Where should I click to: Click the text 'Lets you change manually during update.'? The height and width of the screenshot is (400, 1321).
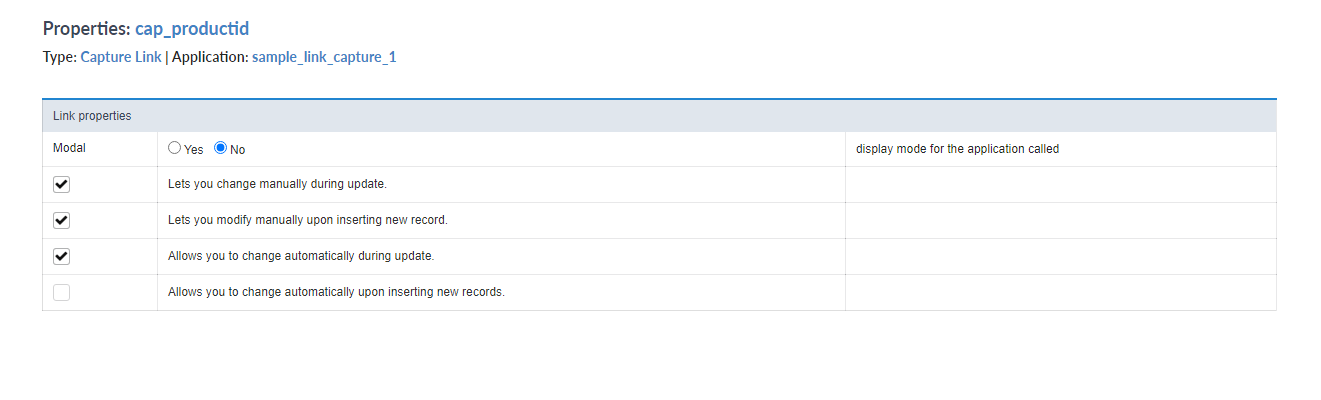pyautogui.click(x=277, y=184)
